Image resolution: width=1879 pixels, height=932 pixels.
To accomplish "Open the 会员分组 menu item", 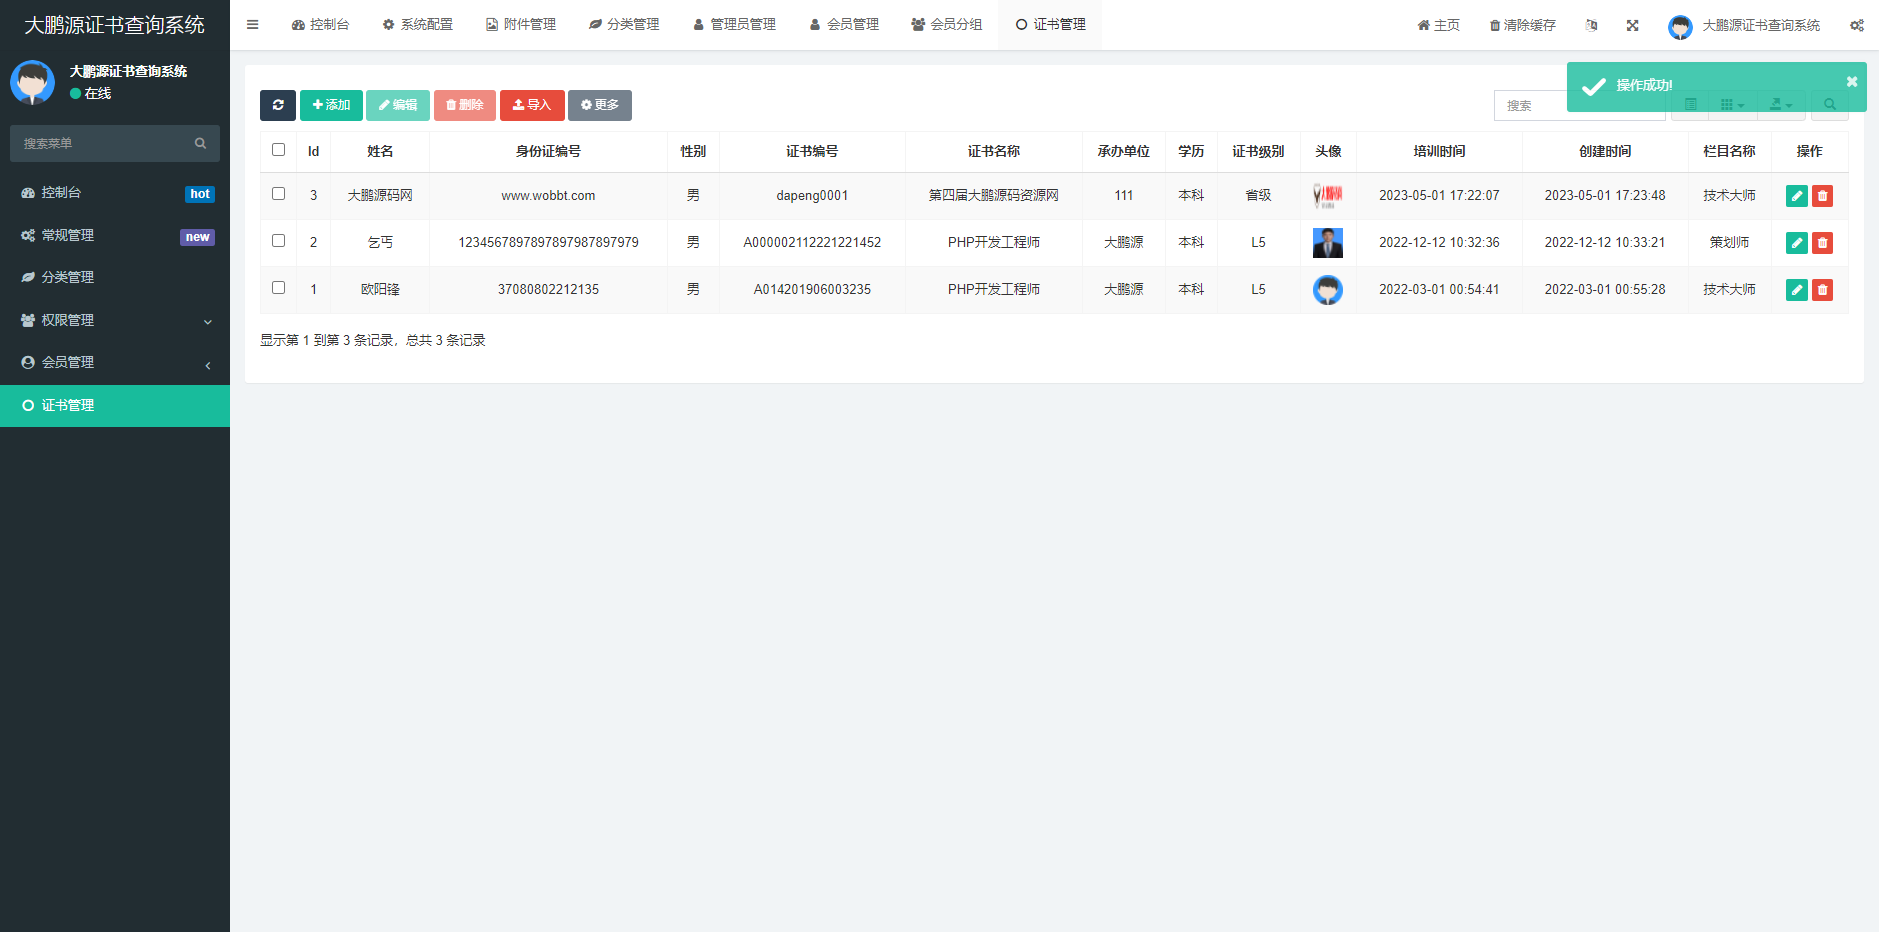I will tap(946, 24).
